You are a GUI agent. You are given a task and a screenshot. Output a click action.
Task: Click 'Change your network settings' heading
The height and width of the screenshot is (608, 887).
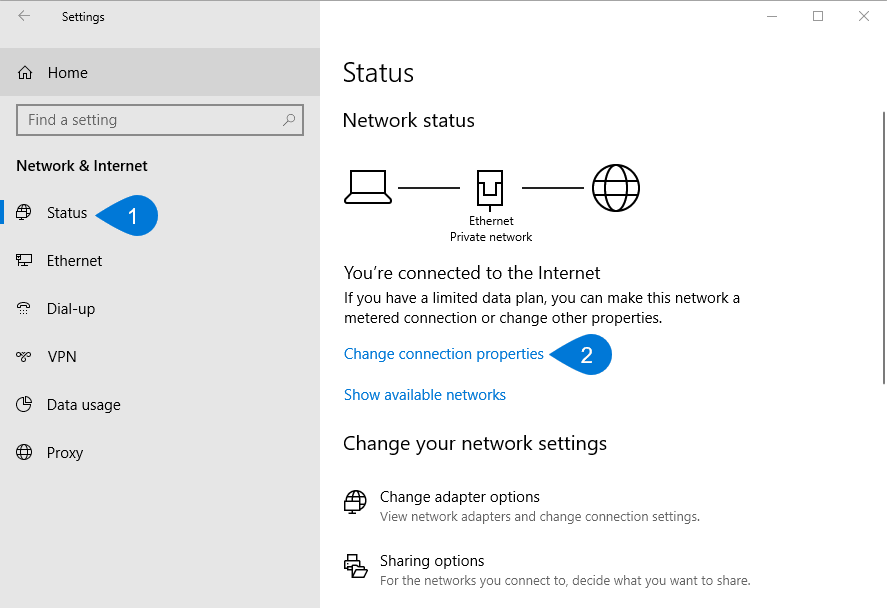pyautogui.click(x=475, y=444)
